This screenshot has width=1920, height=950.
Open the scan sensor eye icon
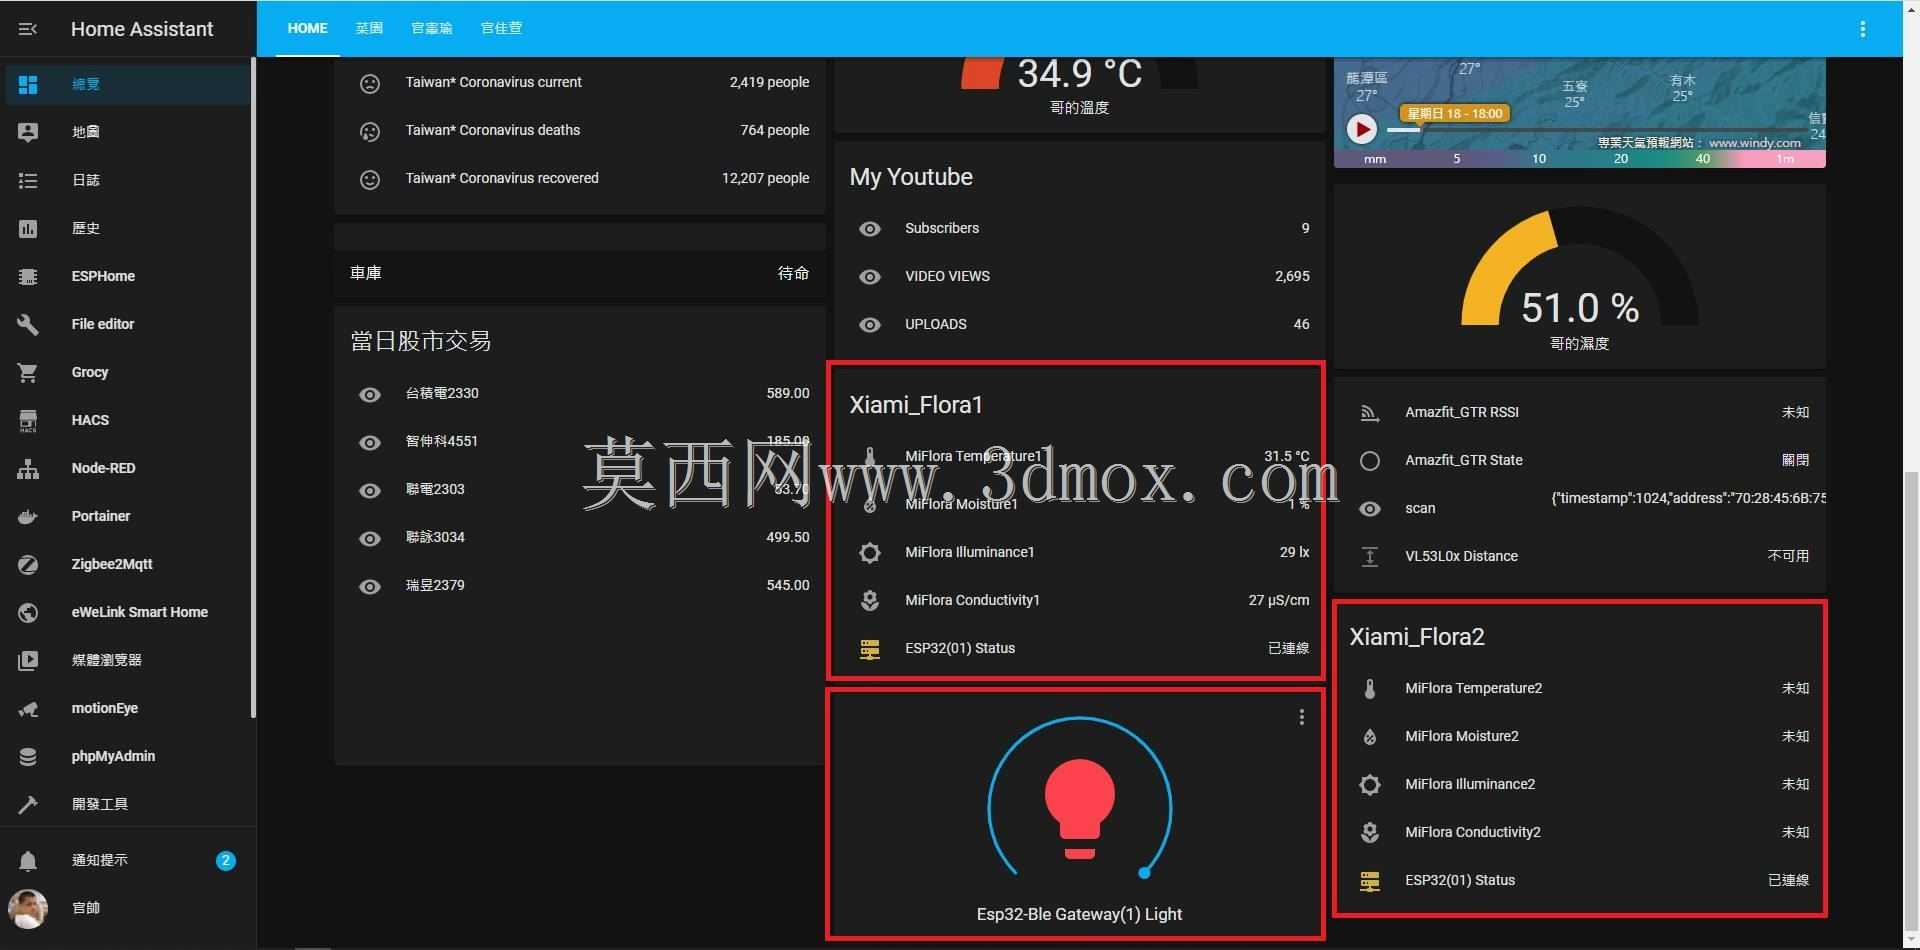1370,509
